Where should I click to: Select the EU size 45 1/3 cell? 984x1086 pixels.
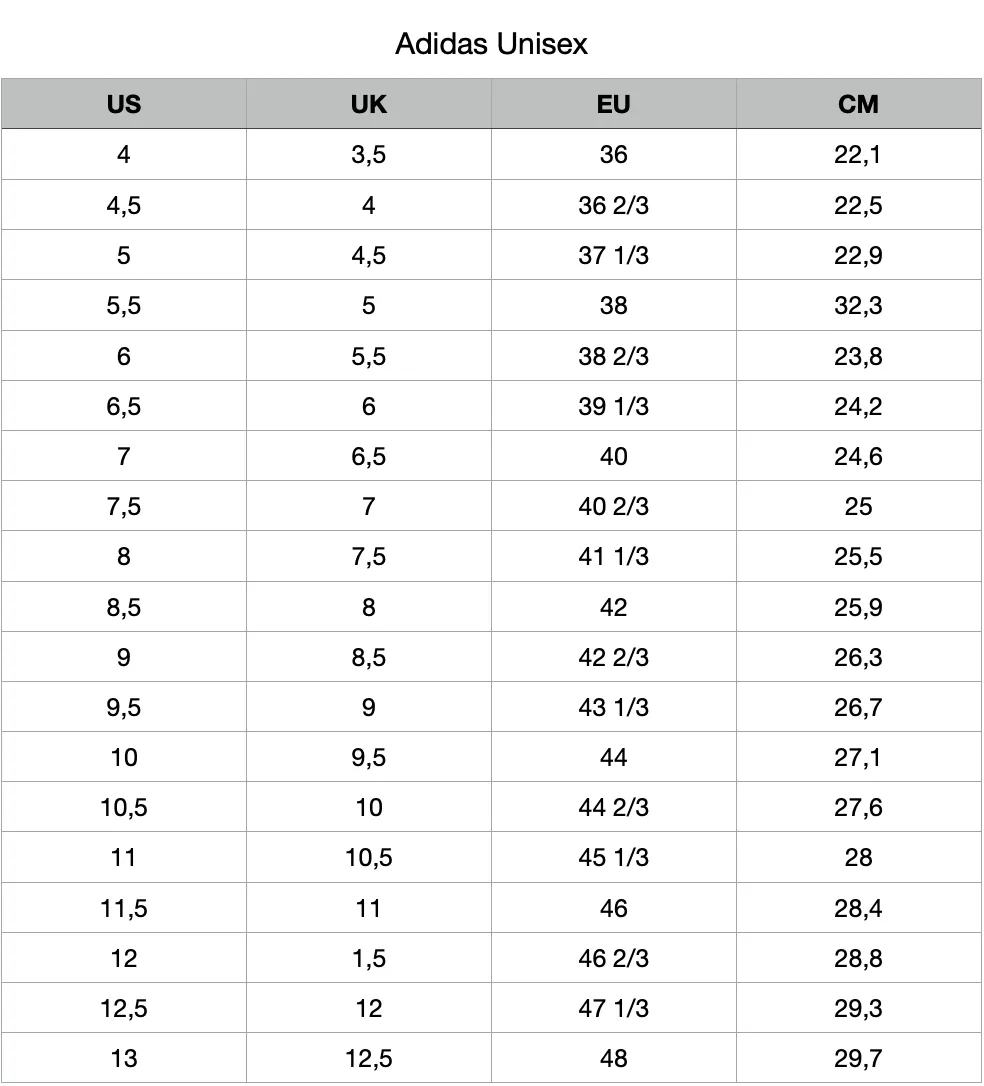[x=614, y=857]
